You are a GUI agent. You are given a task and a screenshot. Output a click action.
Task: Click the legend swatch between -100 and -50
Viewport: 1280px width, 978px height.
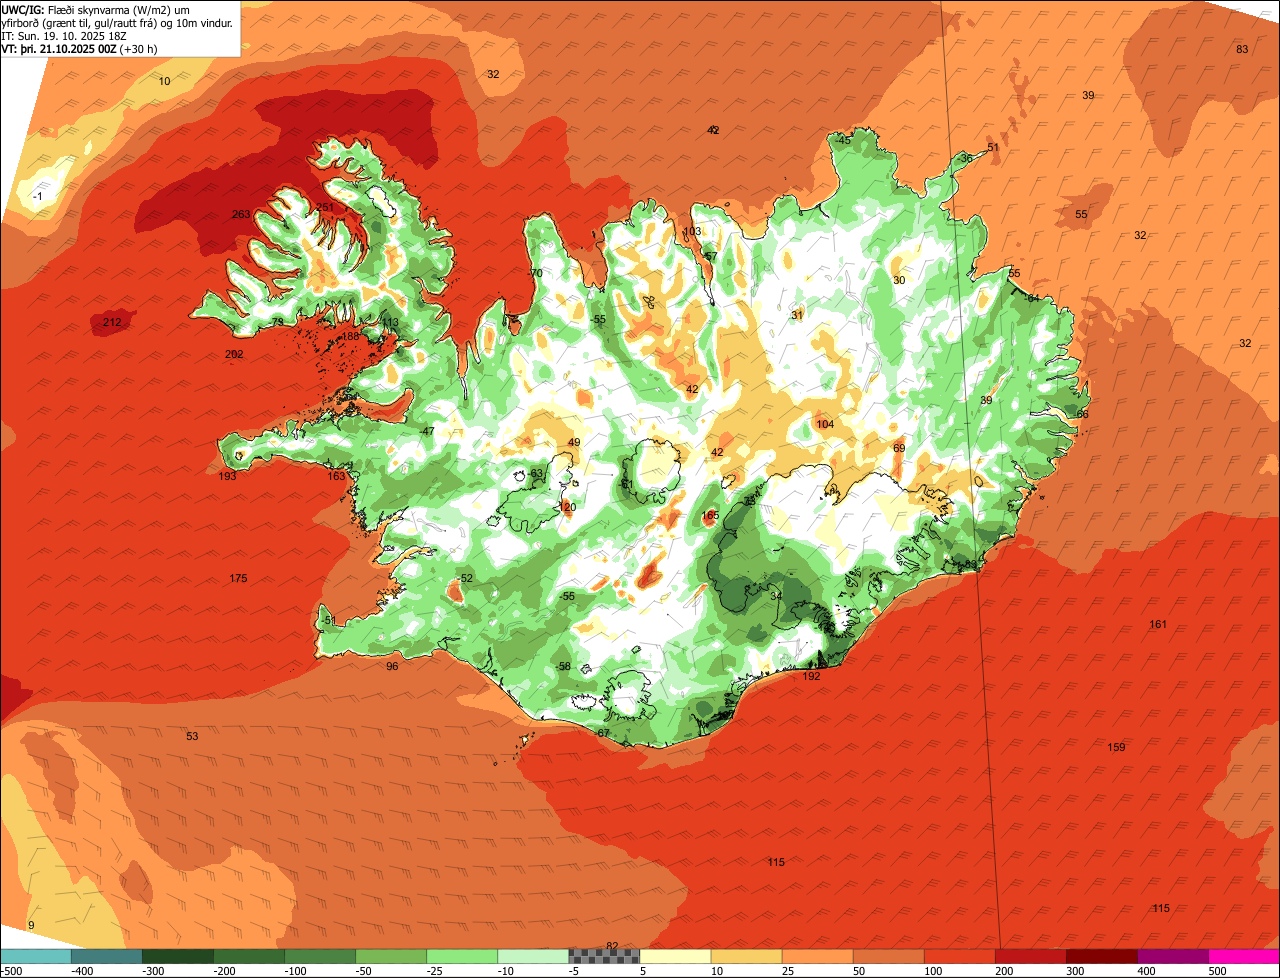(x=320, y=956)
